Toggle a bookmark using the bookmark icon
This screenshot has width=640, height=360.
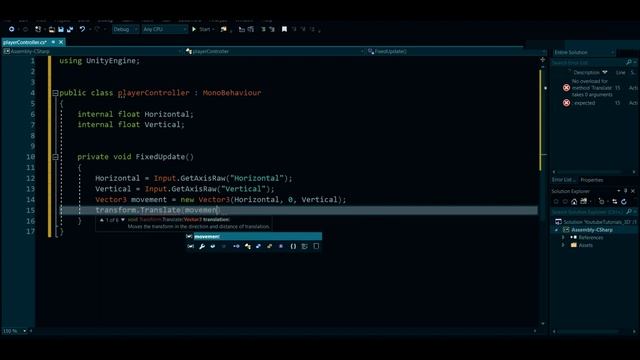click(284, 29)
